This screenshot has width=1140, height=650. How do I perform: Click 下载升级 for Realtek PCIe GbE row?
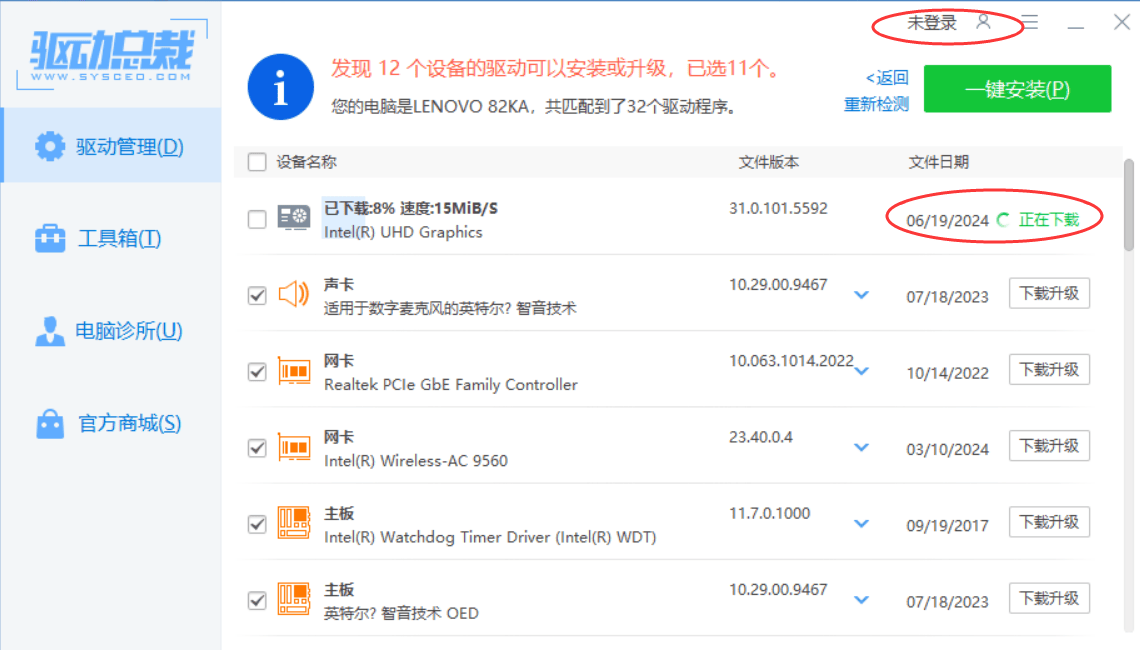pos(1049,370)
